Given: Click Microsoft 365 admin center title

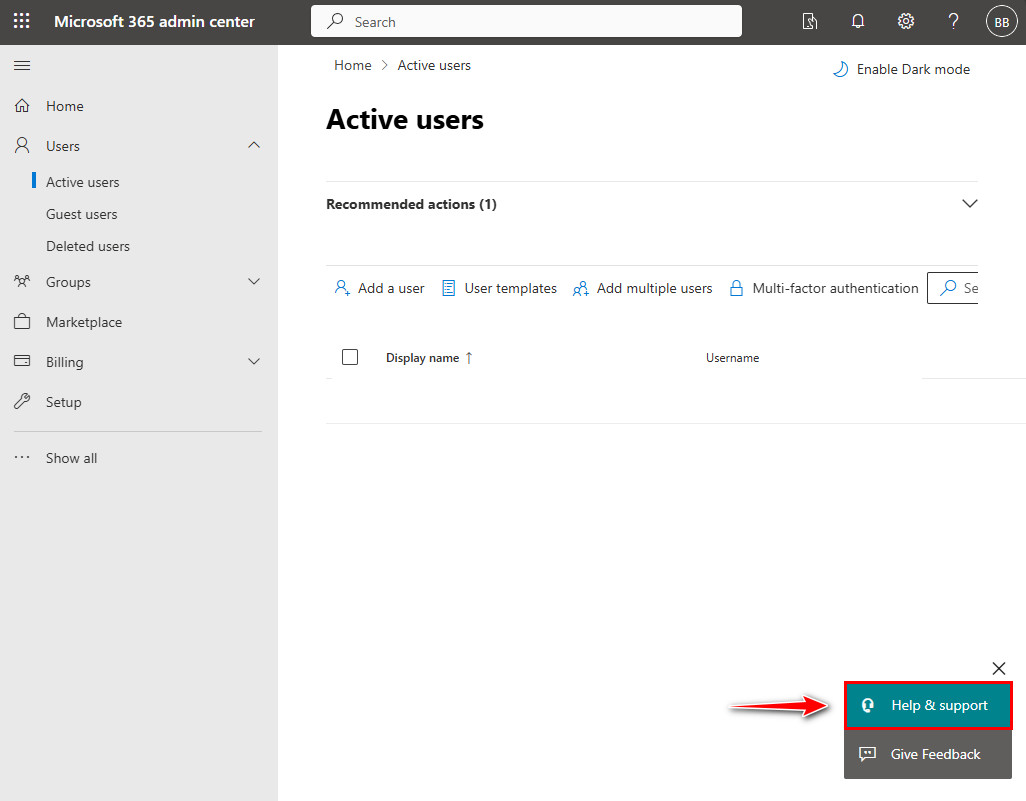Looking at the screenshot, I should point(154,22).
